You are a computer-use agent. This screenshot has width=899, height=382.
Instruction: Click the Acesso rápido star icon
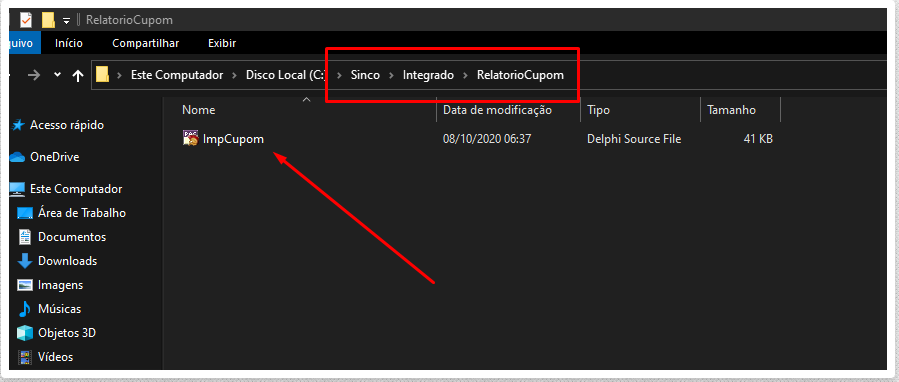point(18,124)
